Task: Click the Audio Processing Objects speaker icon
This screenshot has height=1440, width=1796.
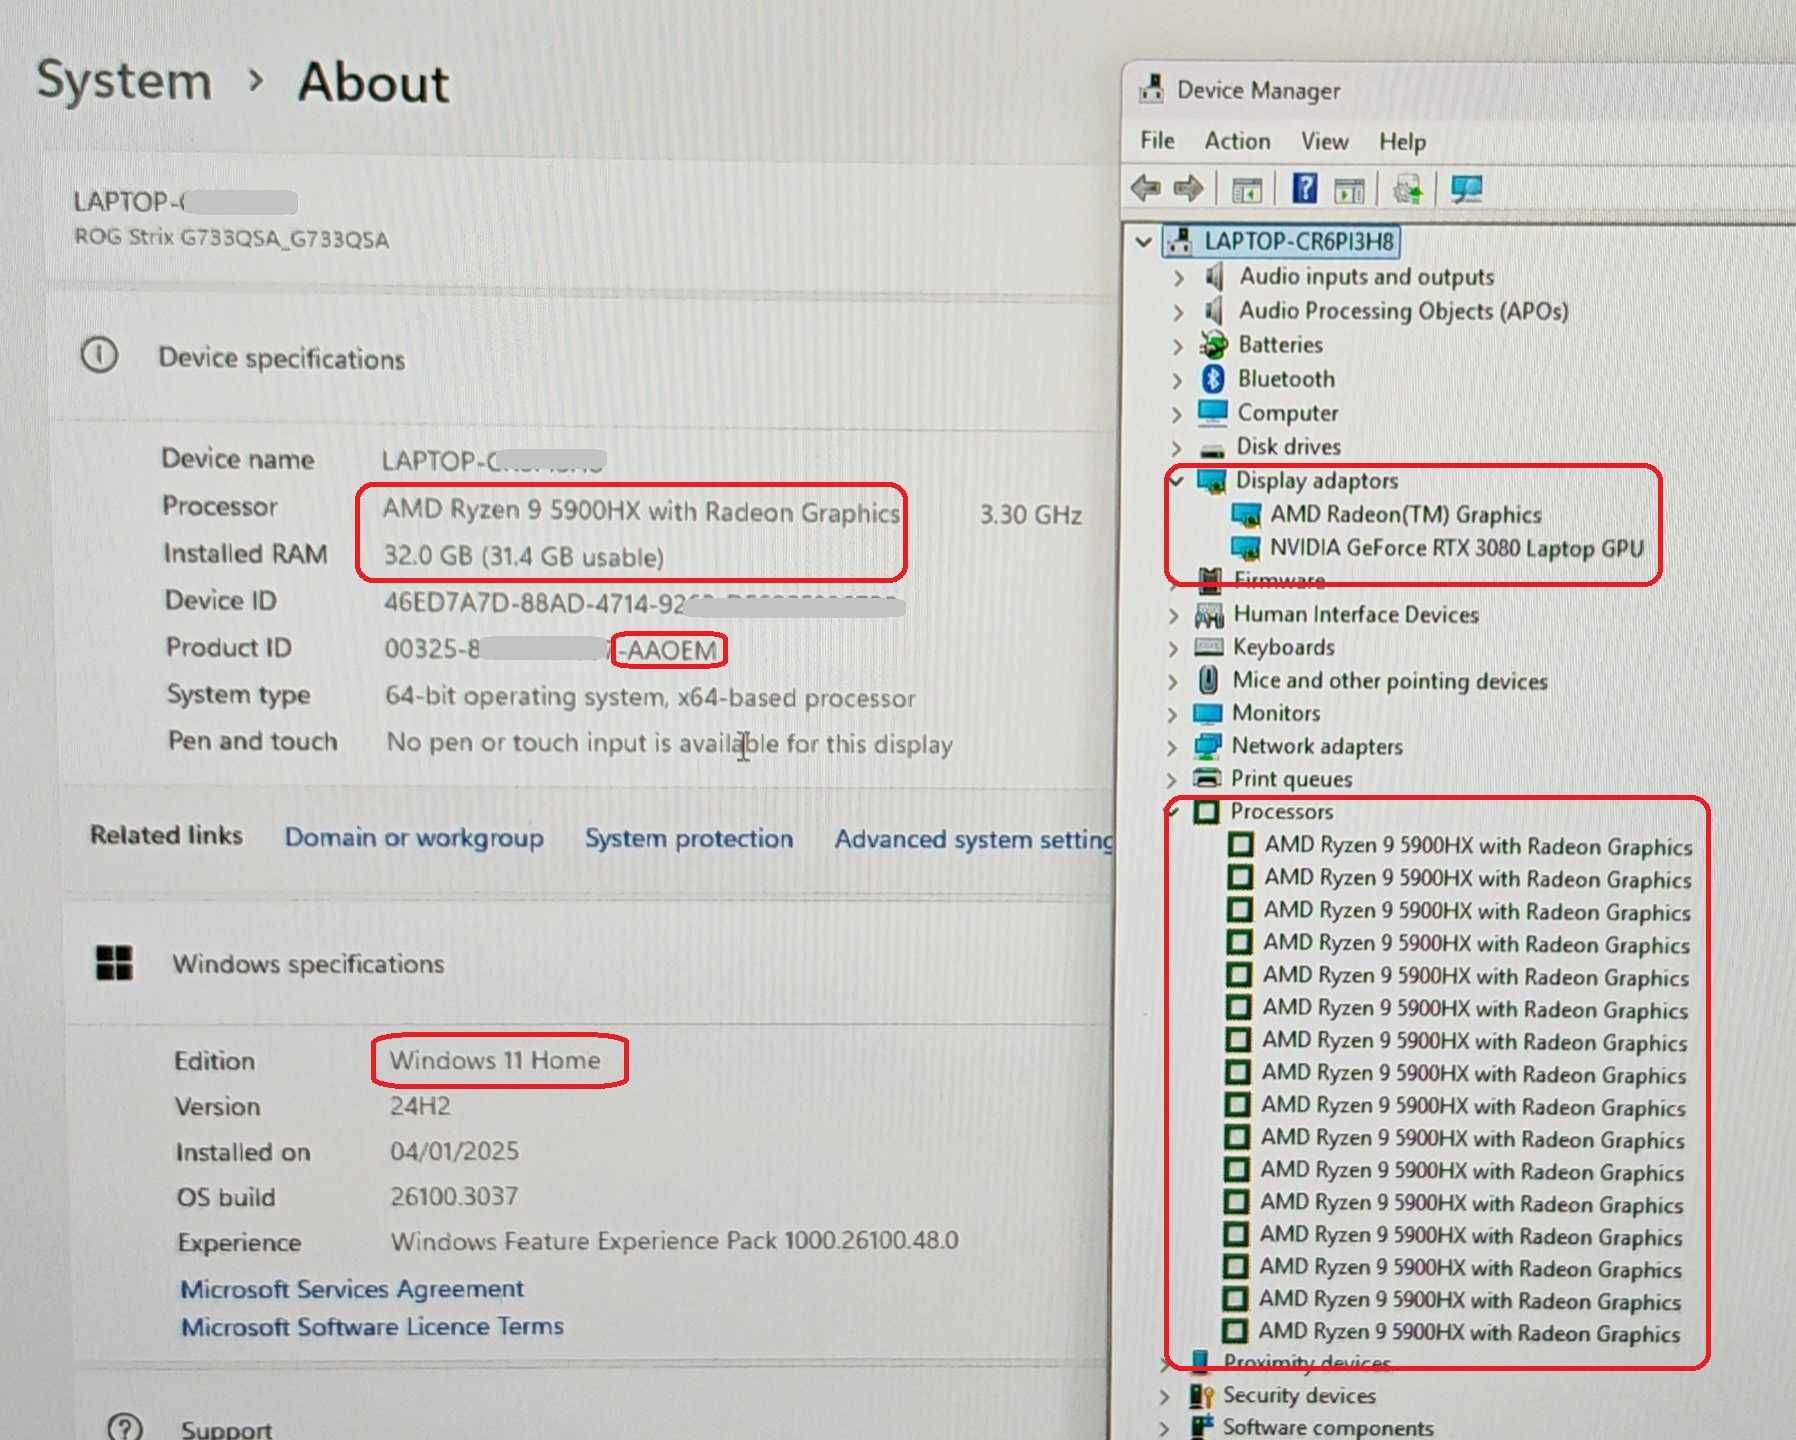Action: pyautogui.click(x=1214, y=311)
